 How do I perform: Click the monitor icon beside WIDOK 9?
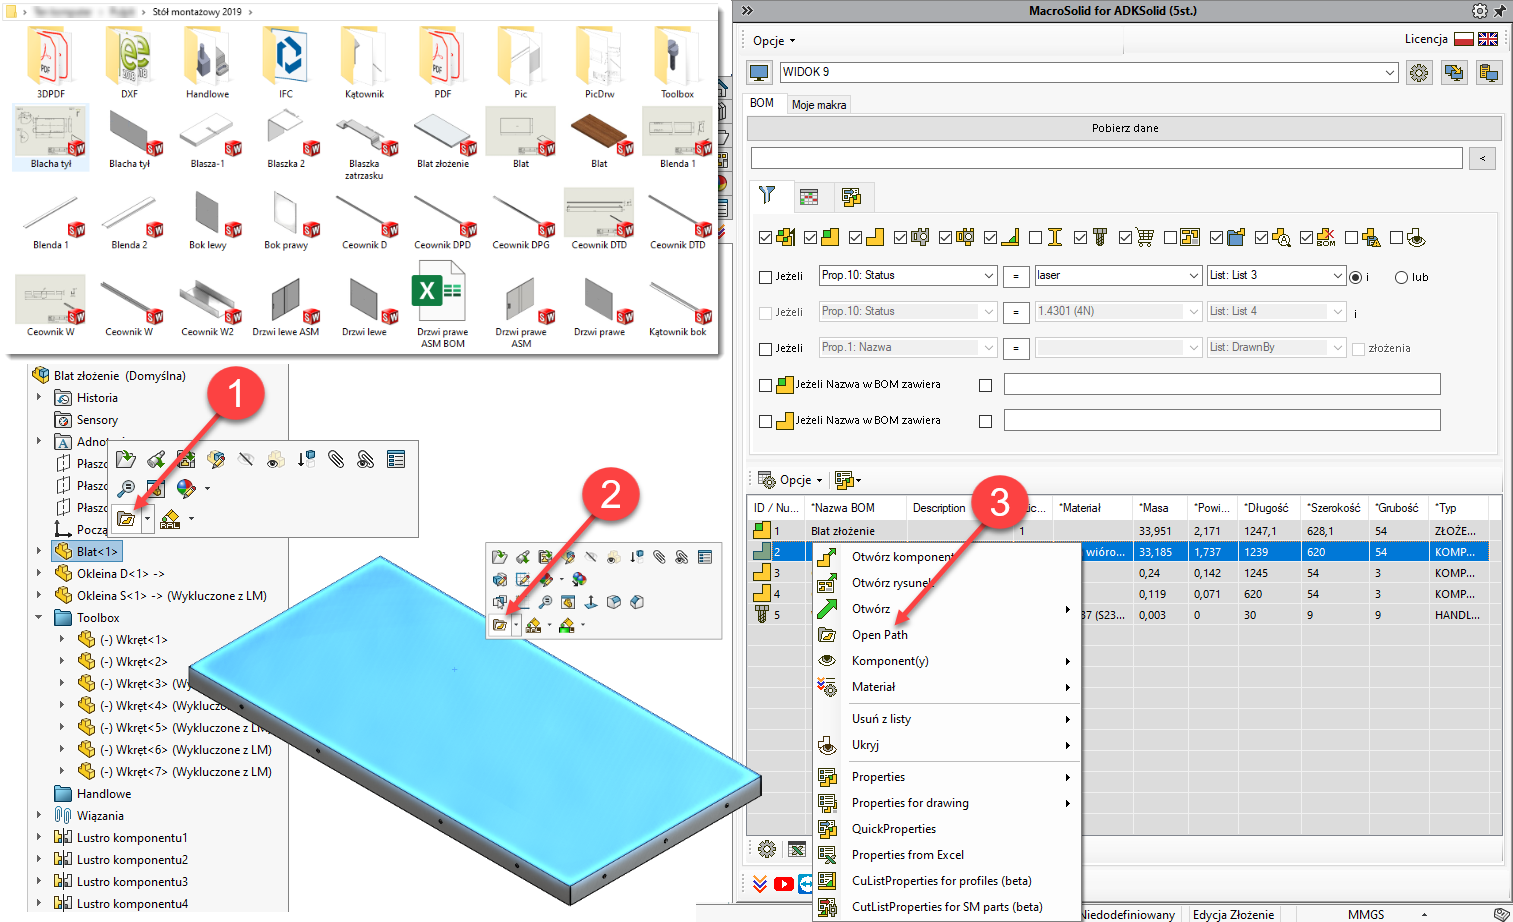point(759,73)
